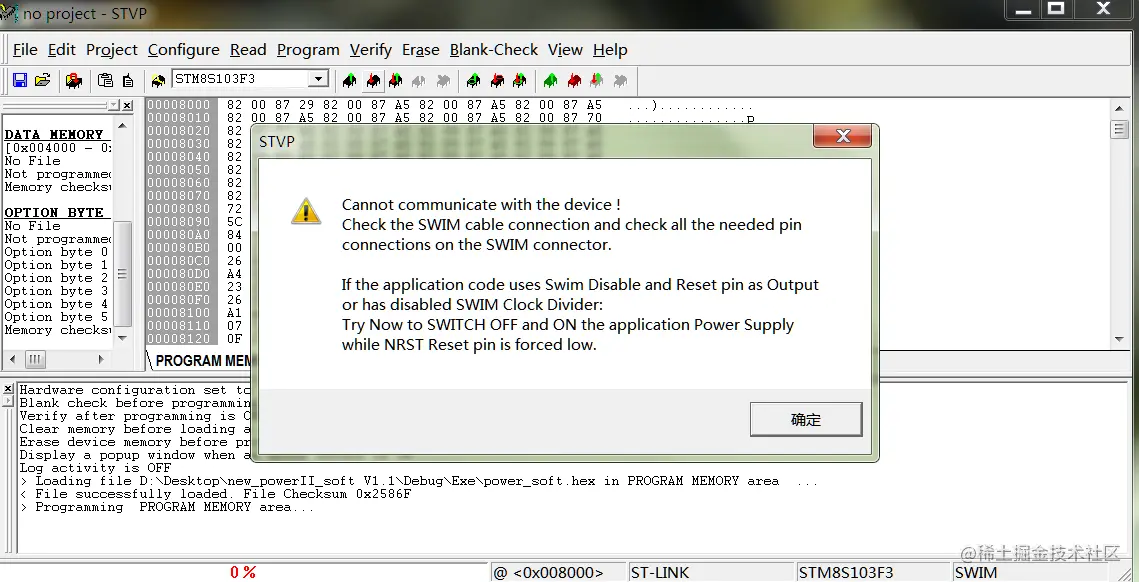This screenshot has width=1139, height=582.
Task: Click 'Option byte 5' entry
Action: [x=56, y=317]
